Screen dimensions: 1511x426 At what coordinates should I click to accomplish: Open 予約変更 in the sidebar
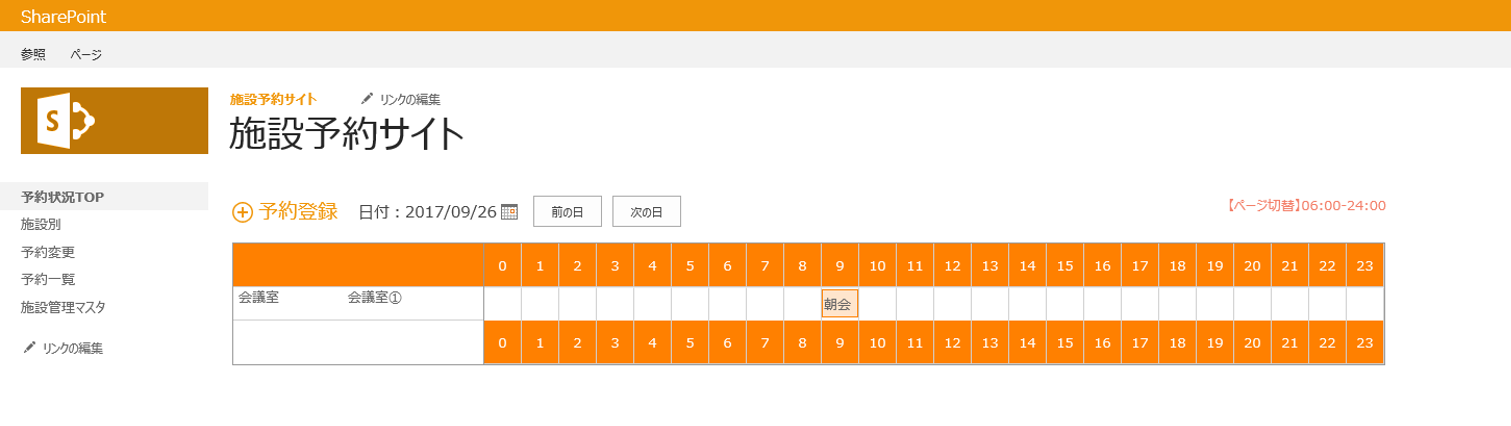click(48, 252)
